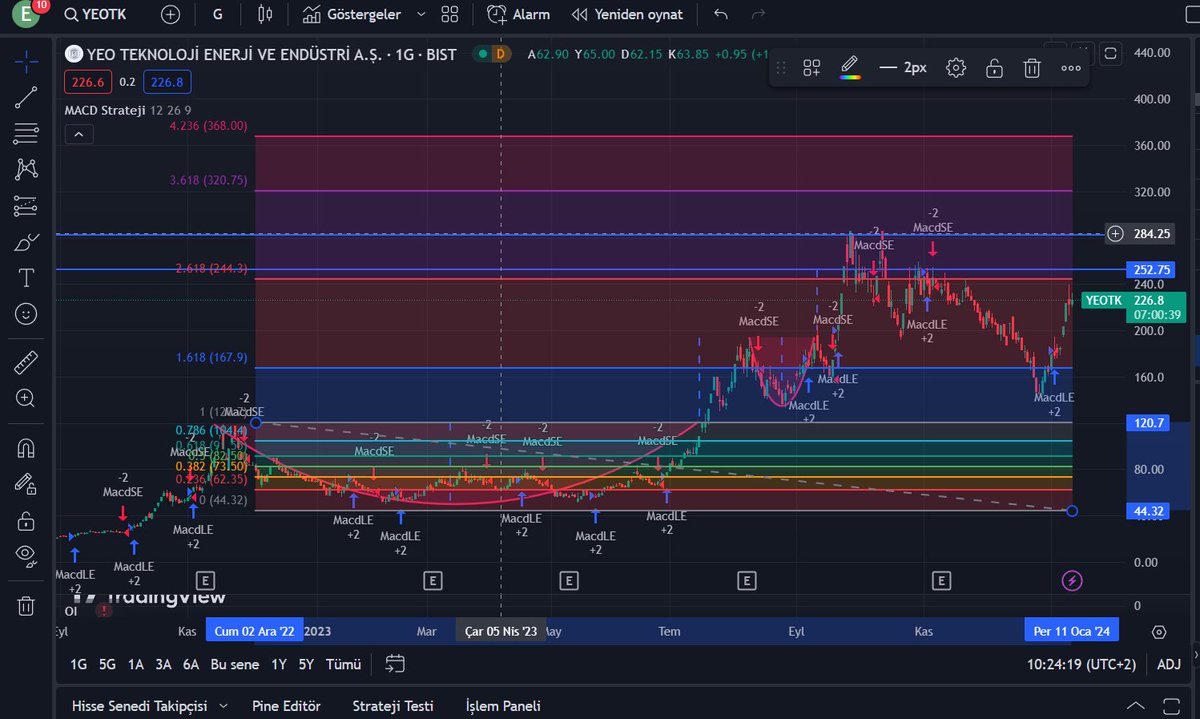
Task: Open the Pine Editör tab
Action: (287, 706)
